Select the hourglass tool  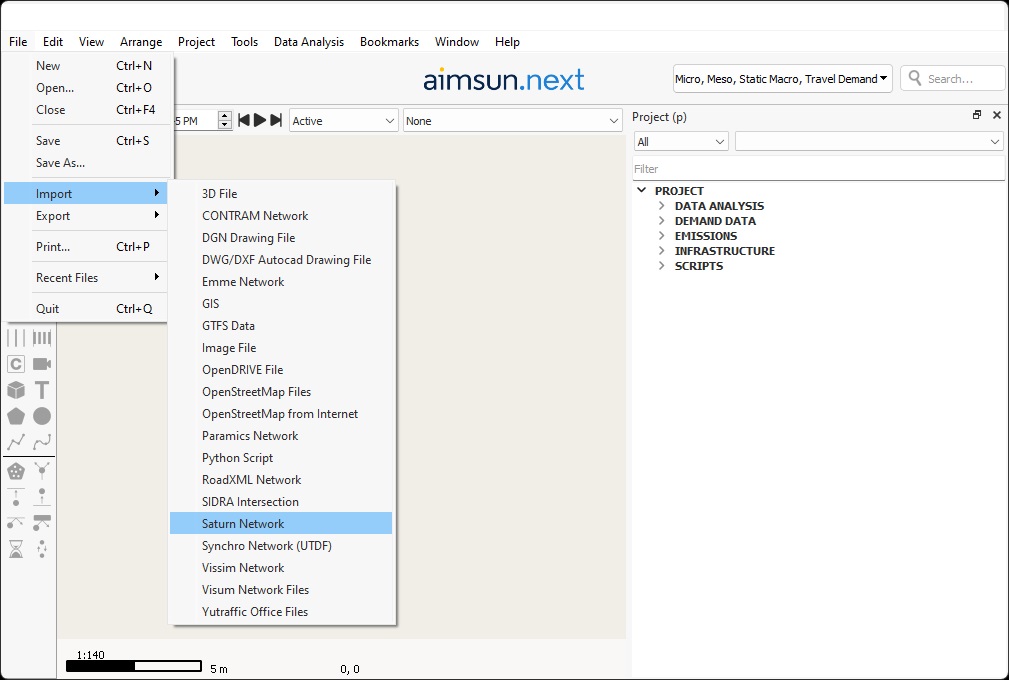16,549
